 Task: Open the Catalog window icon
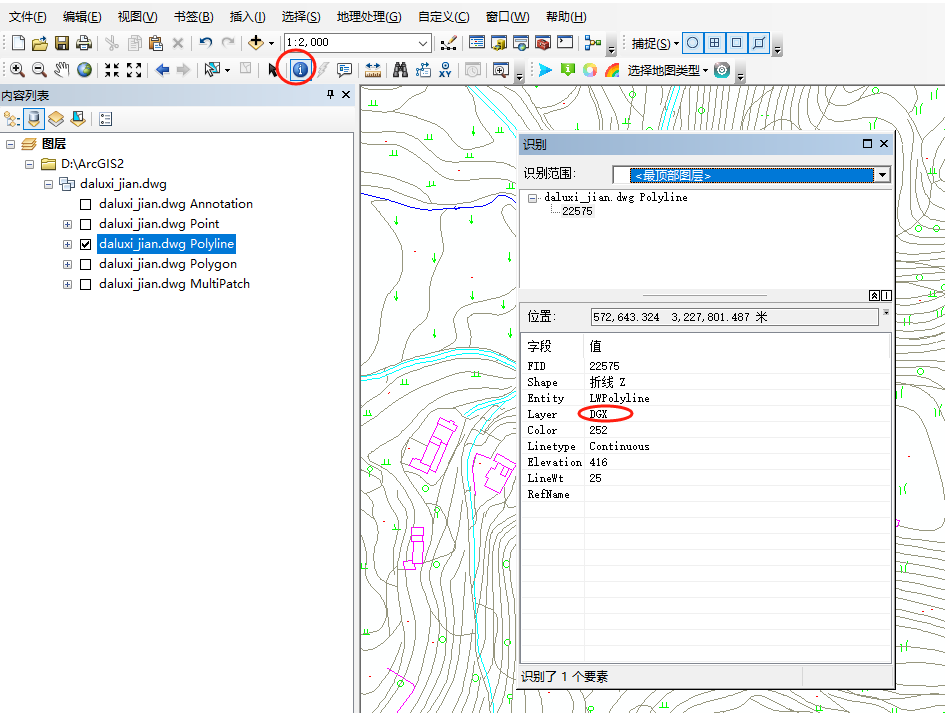coord(499,42)
